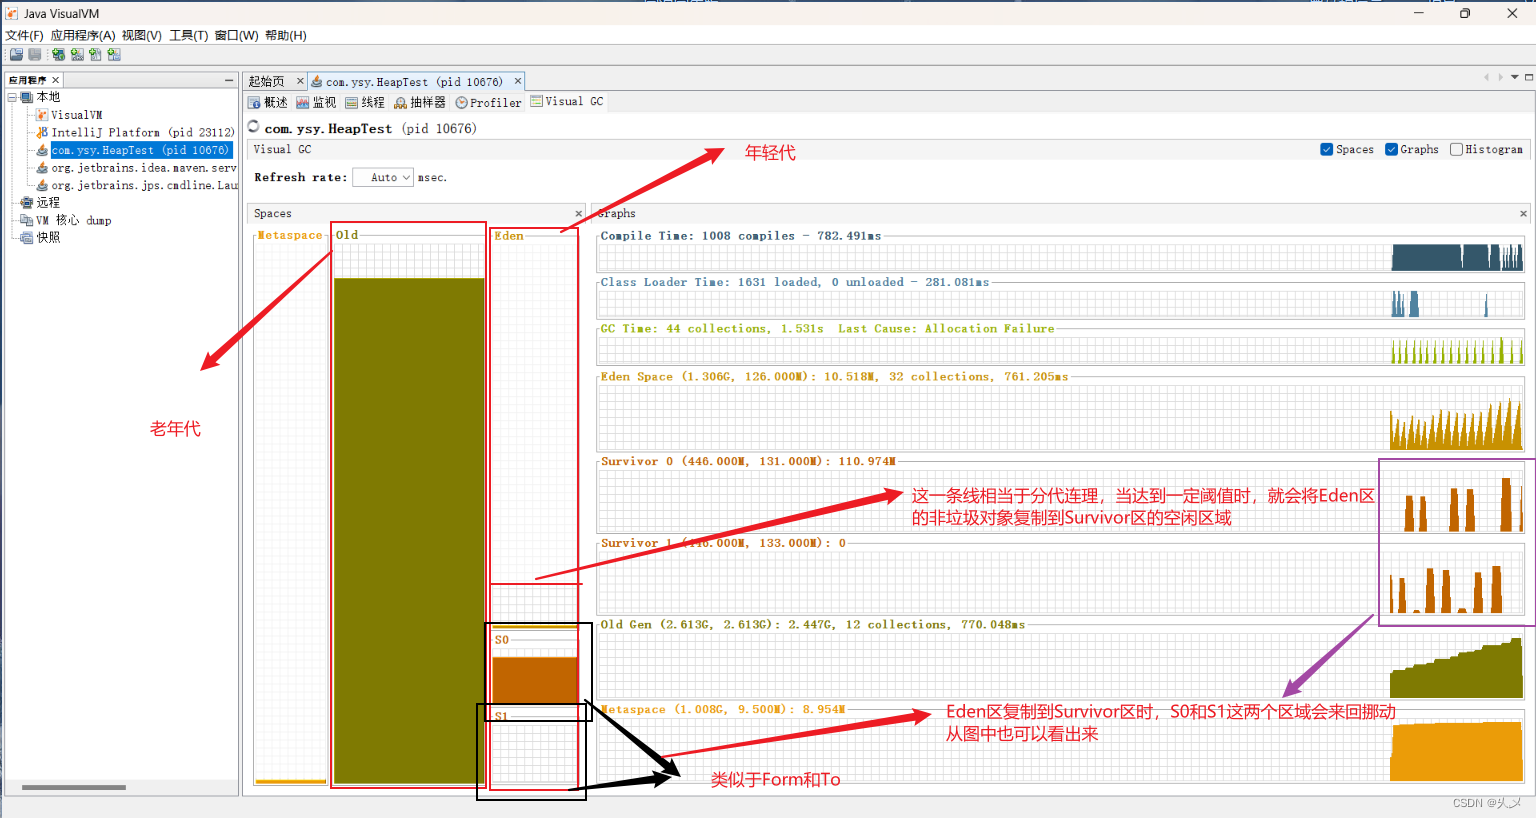Switch to the 线程 view
The image size is (1536, 818).
pos(365,102)
